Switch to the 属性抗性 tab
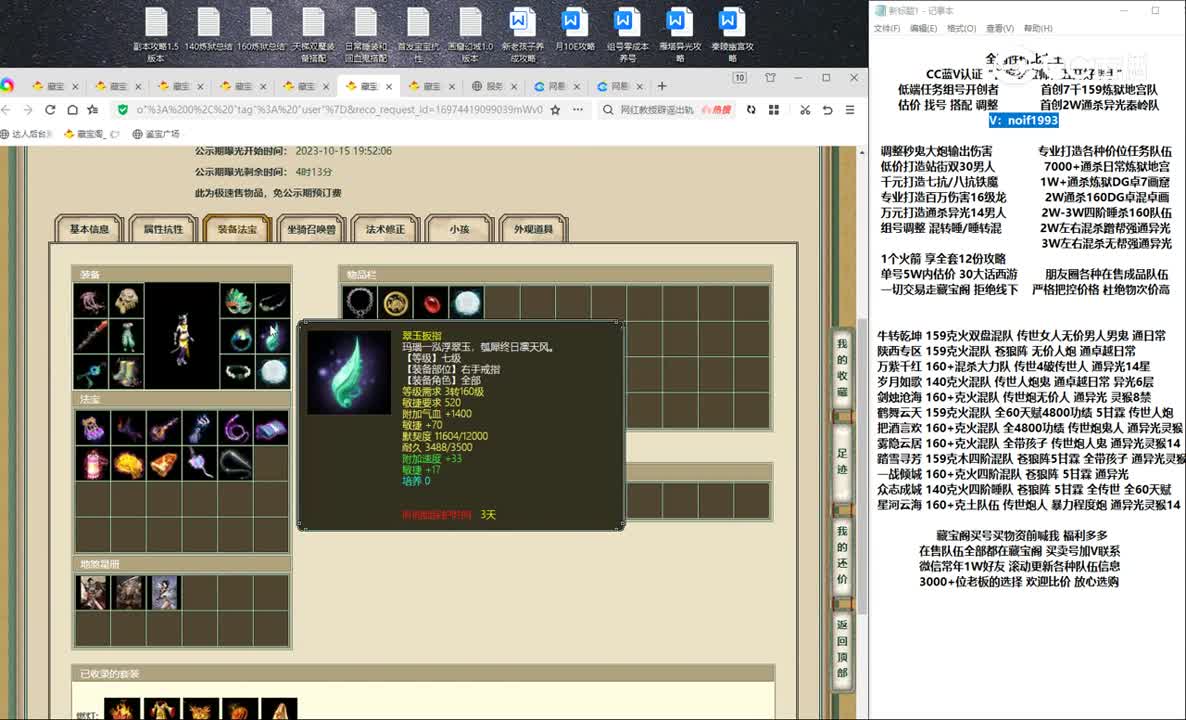Screen dimensions: 1186x720 pyautogui.click(x=163, y=228)
